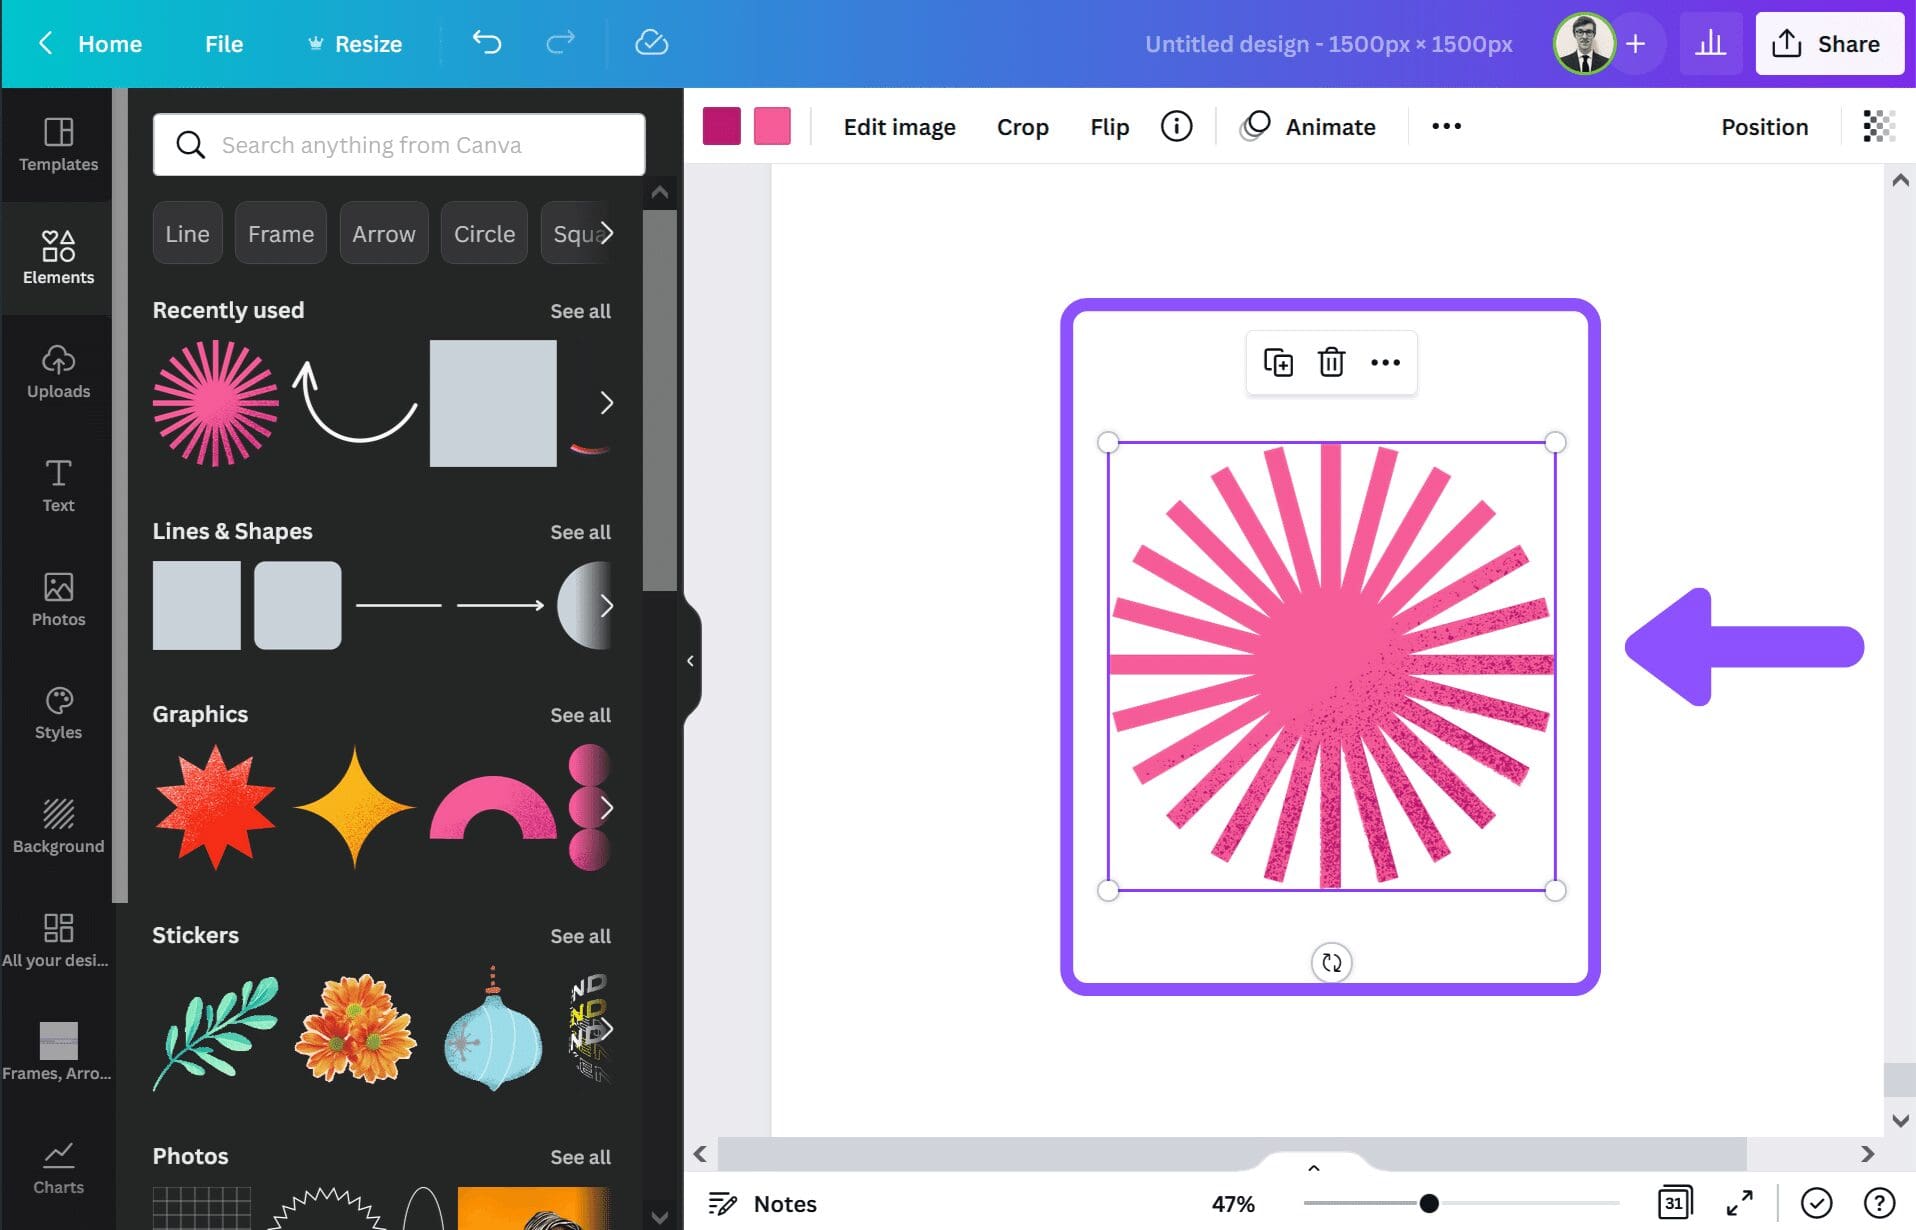Open the Photos panel

[57, 600]
